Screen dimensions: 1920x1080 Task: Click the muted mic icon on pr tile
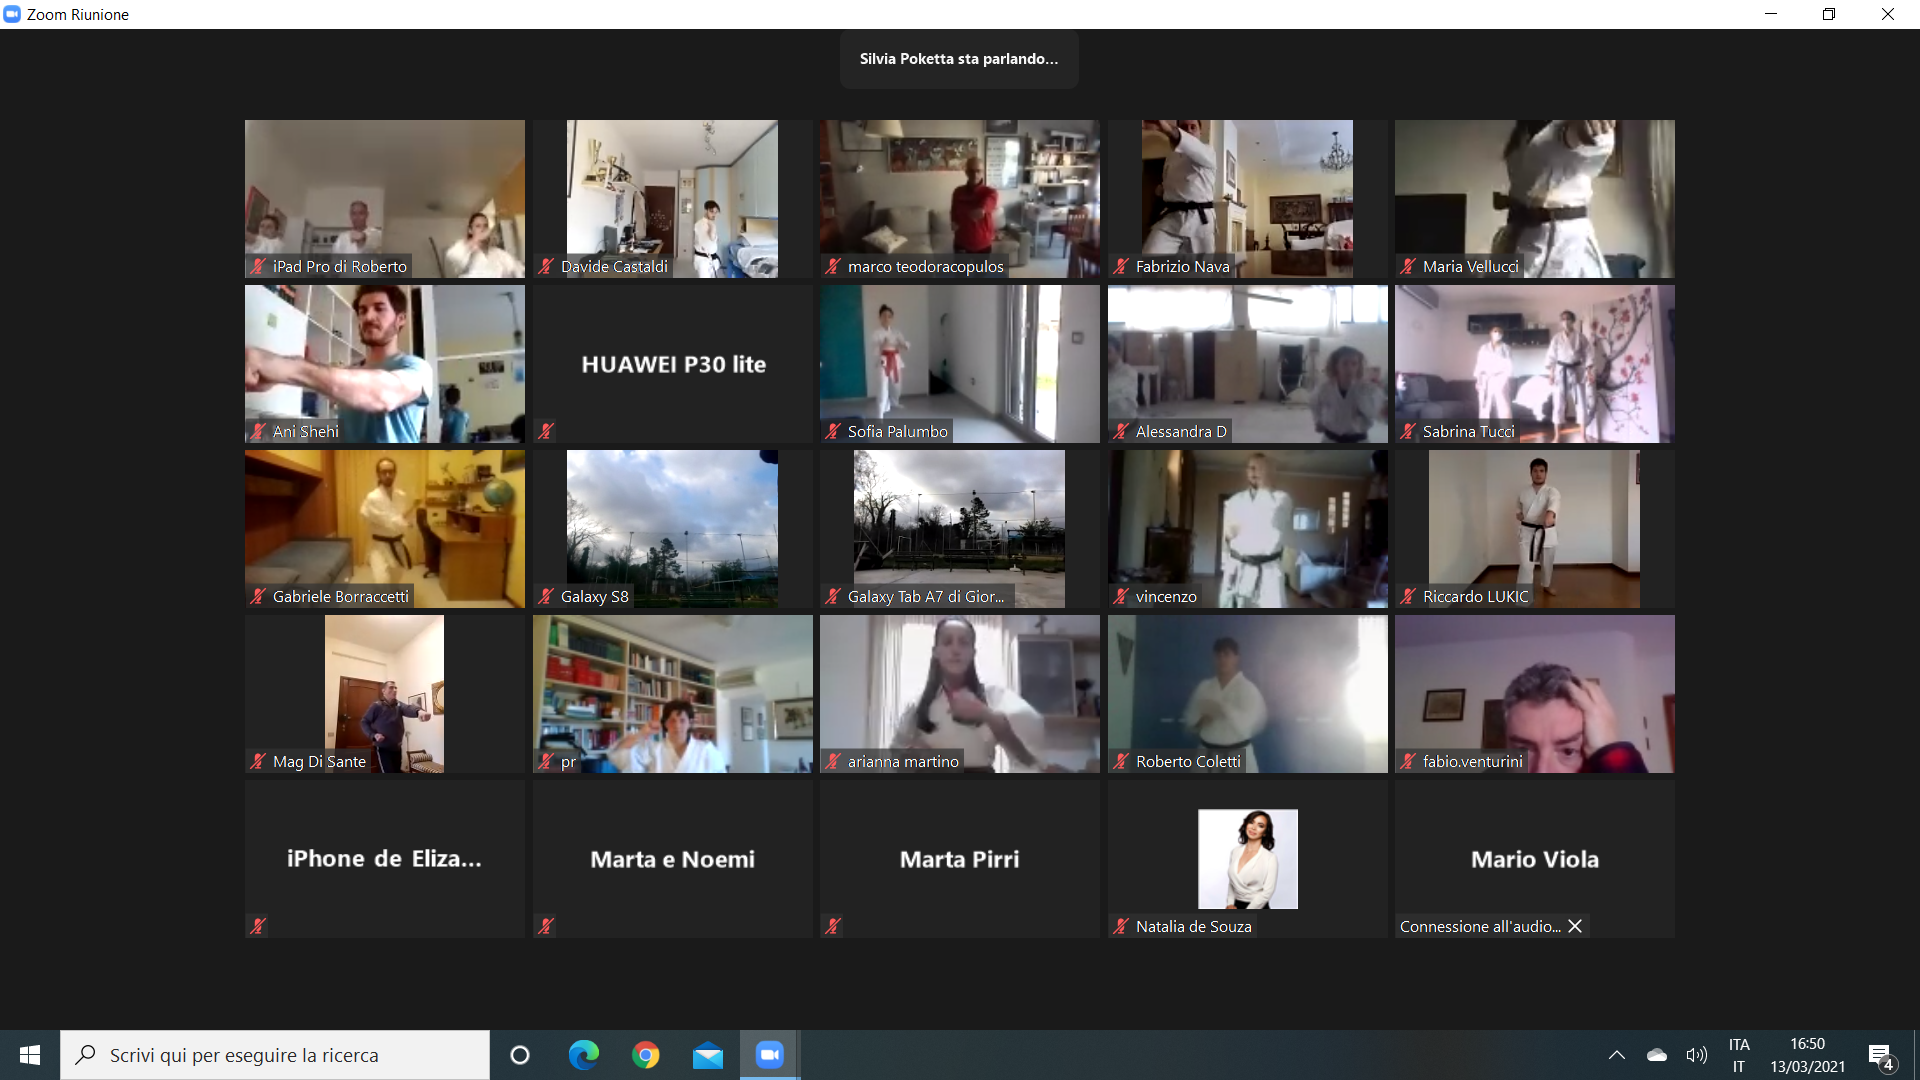point(546,761)
